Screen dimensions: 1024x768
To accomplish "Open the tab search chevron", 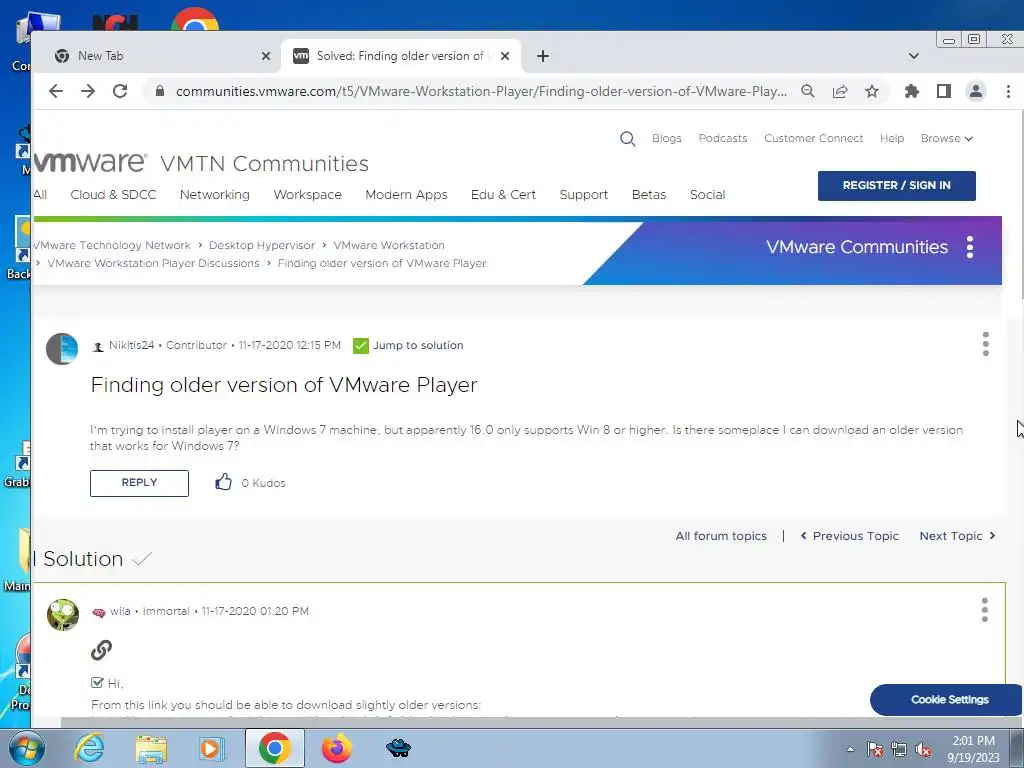I will (914, 56).
